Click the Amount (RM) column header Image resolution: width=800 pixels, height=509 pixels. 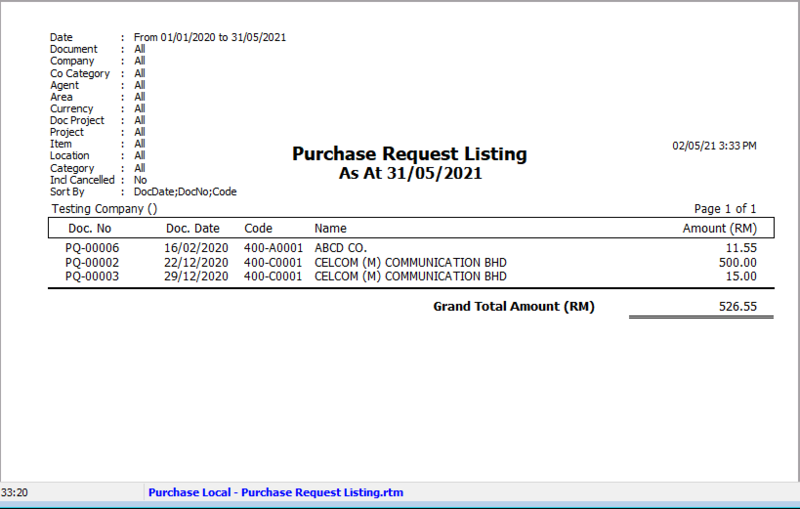719,228
